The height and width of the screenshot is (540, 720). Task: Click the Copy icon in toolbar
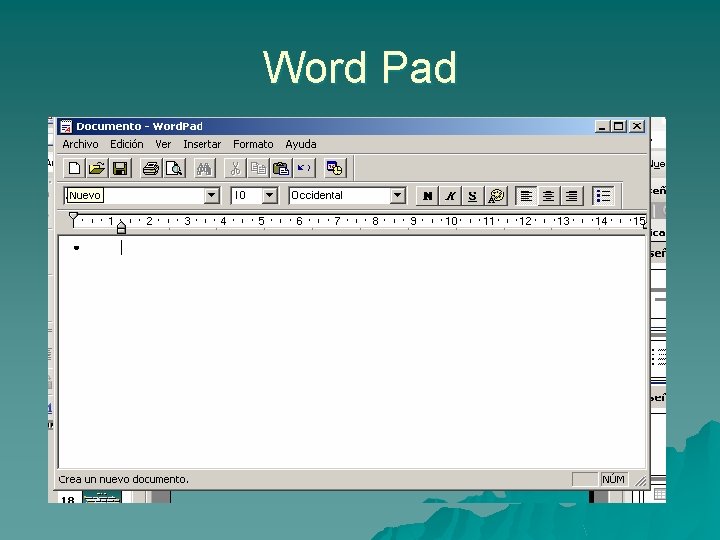258,168
